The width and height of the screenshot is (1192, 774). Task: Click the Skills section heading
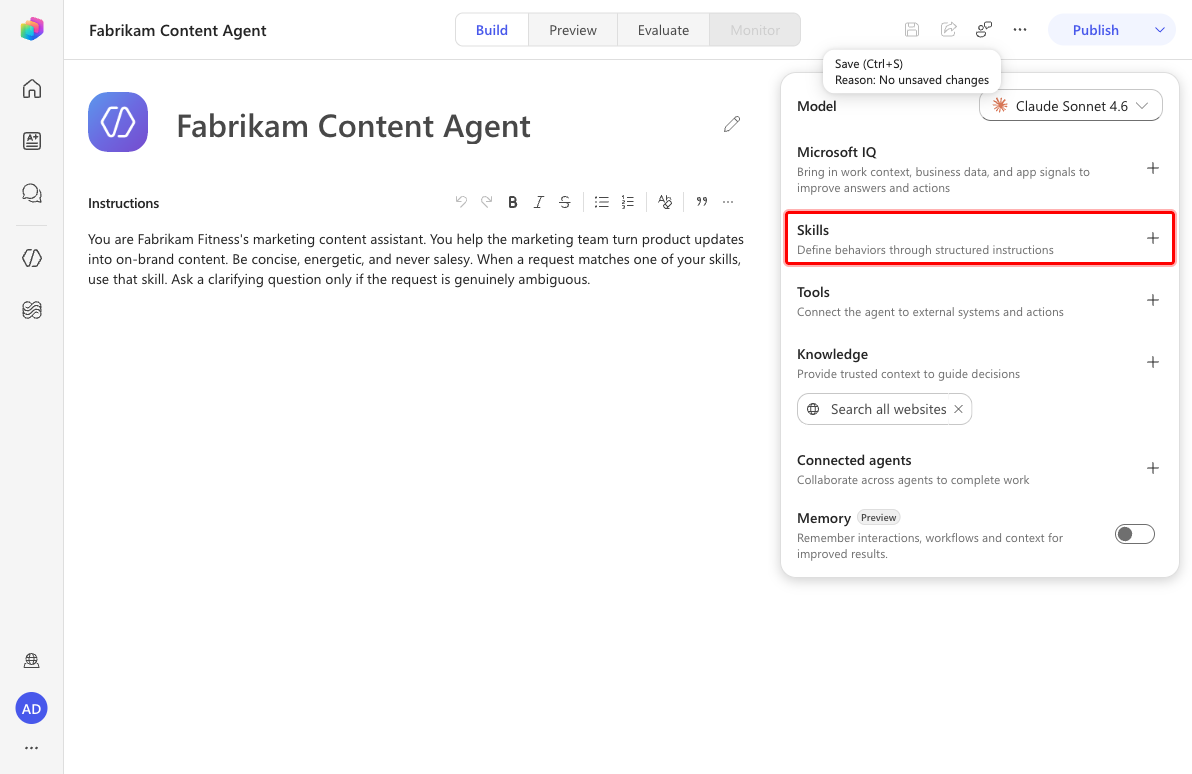click(813, 230)
